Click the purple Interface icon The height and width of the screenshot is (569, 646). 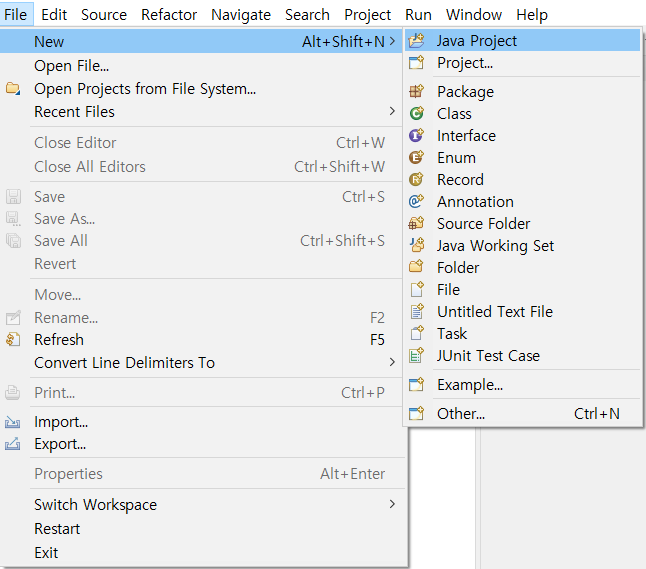coord(417,135)
